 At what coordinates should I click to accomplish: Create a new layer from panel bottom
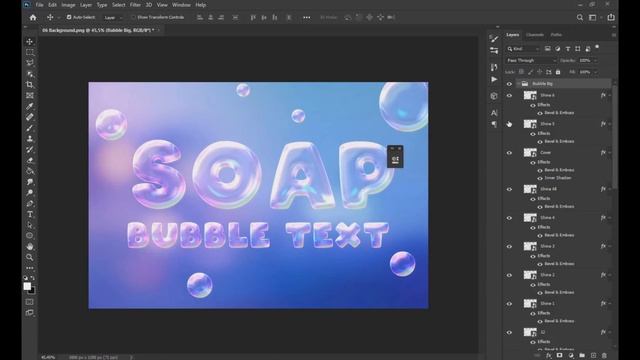point(593,356)
